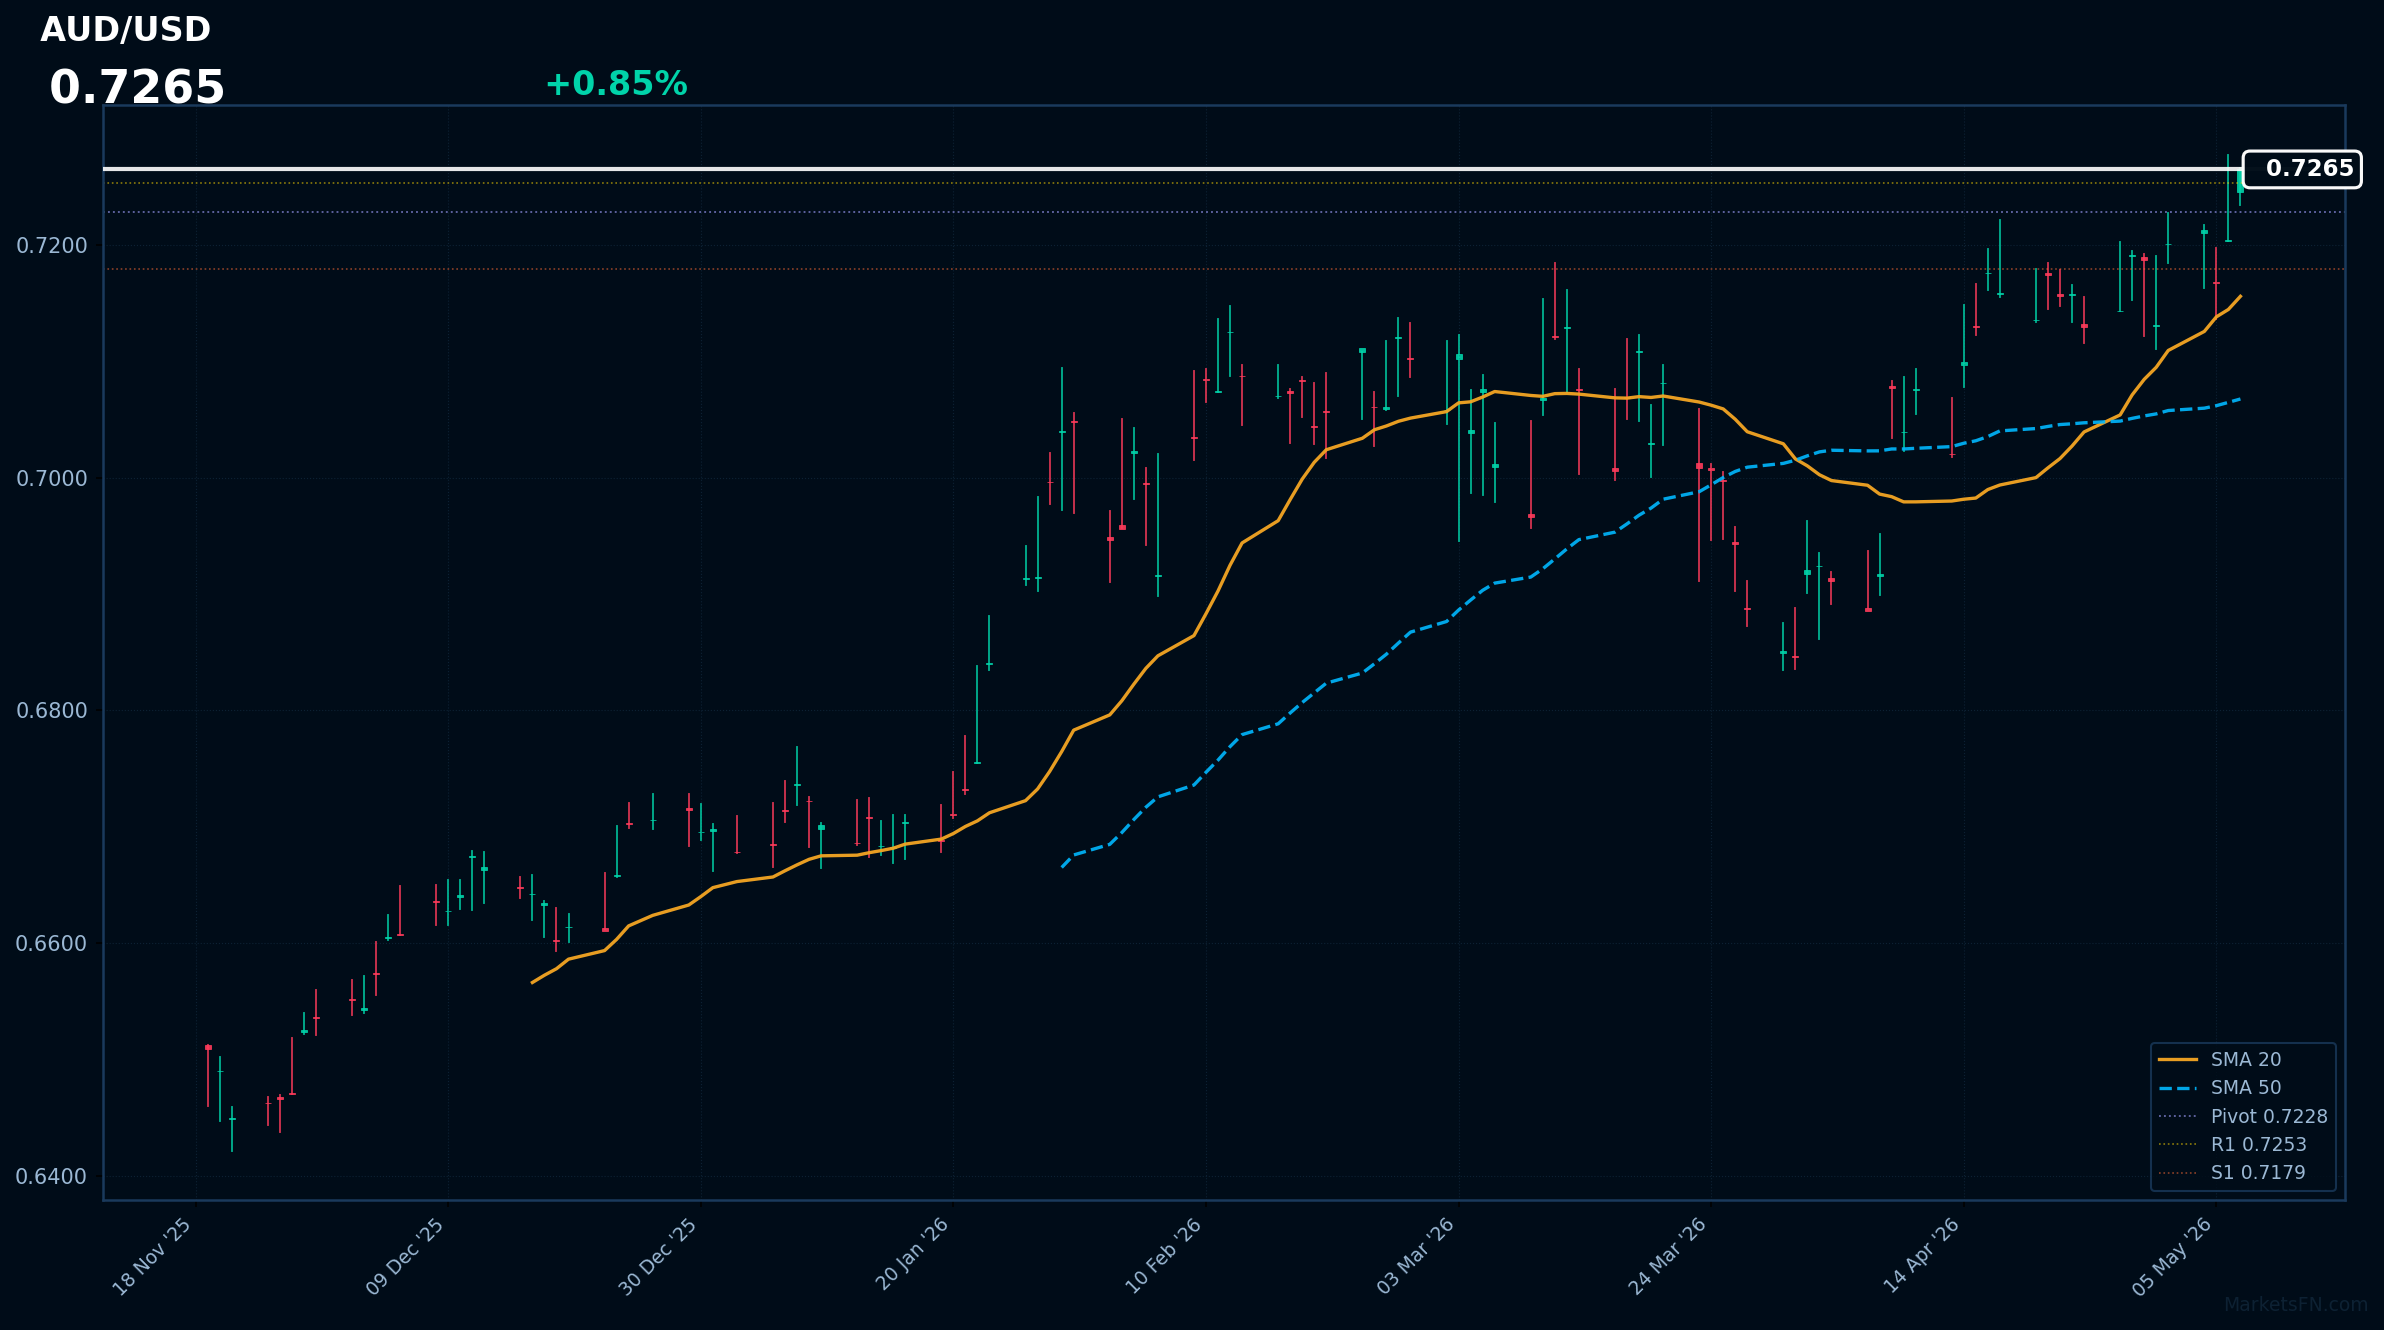Click the first red candle on the chart
The height and width of the screenshot is (1330, 2384).
pos(208,1075)
